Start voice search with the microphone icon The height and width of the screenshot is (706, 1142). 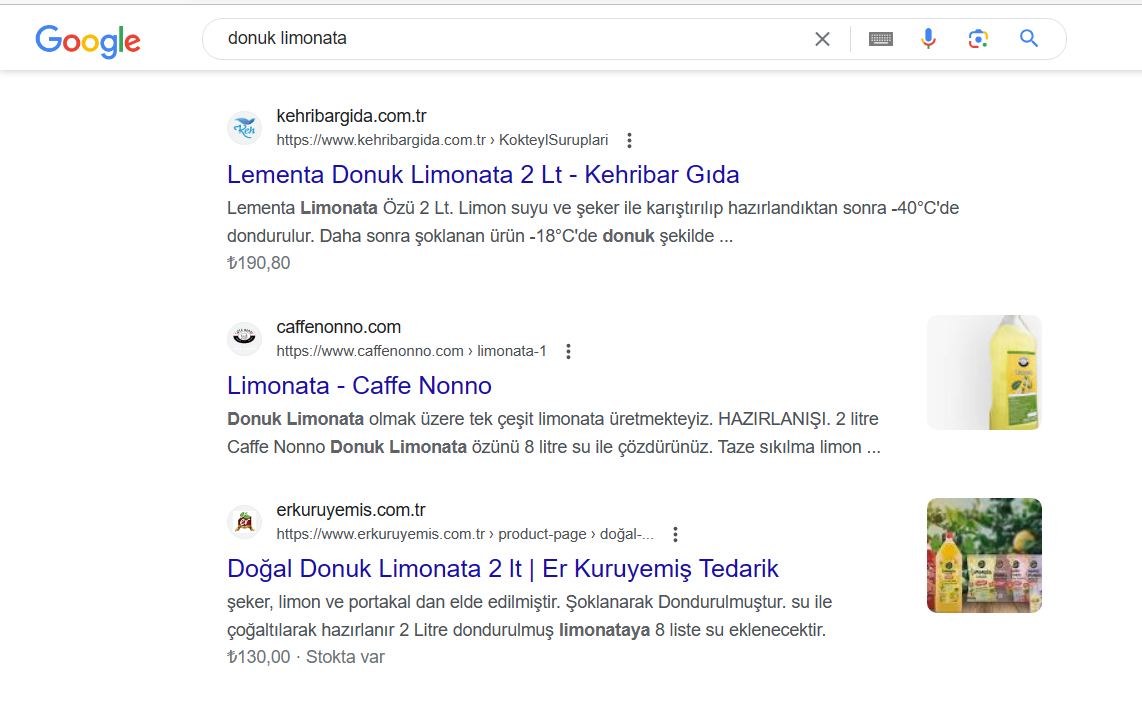928,39
